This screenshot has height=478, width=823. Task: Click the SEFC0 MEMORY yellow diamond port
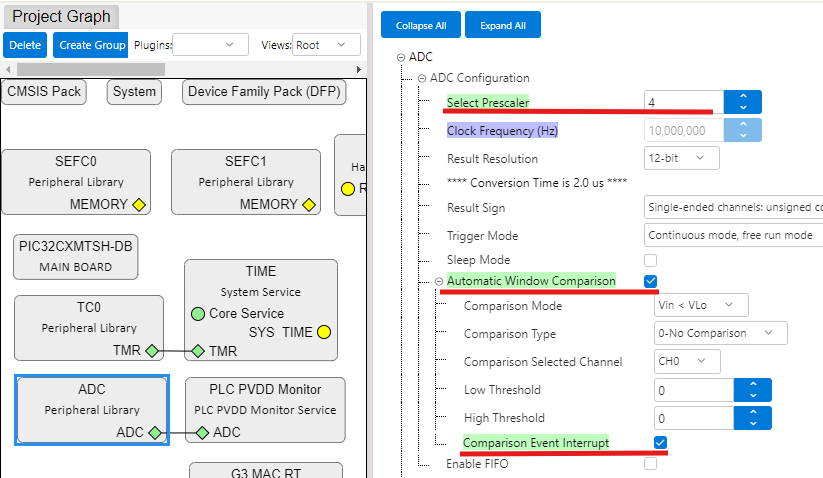click(139, 205)
